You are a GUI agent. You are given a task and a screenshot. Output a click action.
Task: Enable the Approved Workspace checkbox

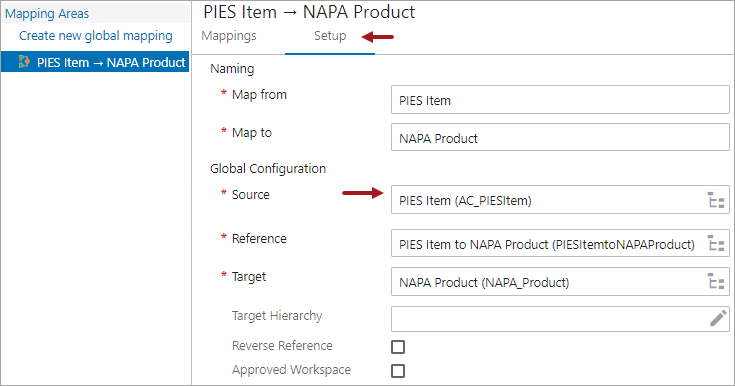pos(398,371)
